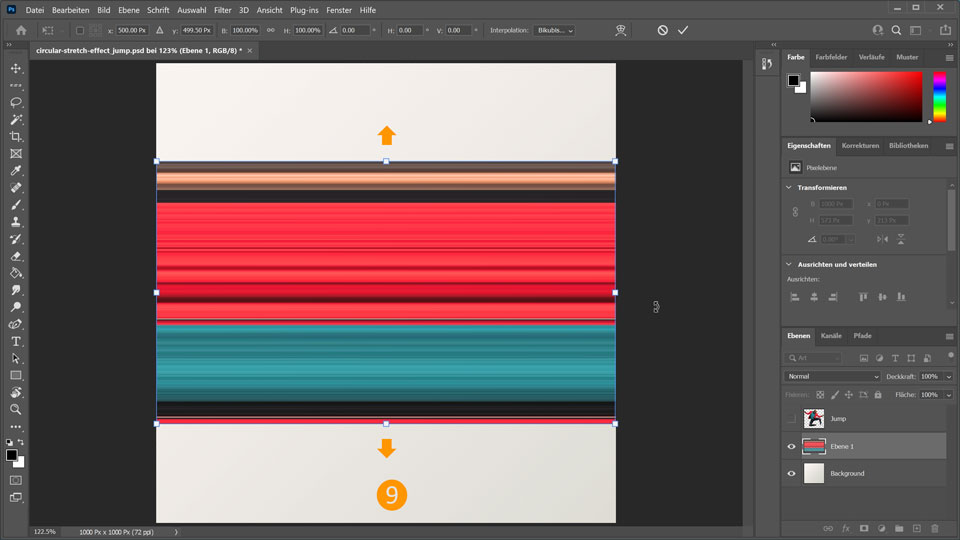Click the delete layer trash icon
Viewport: 960px width, 540px height.
click(x=935, y=527)
